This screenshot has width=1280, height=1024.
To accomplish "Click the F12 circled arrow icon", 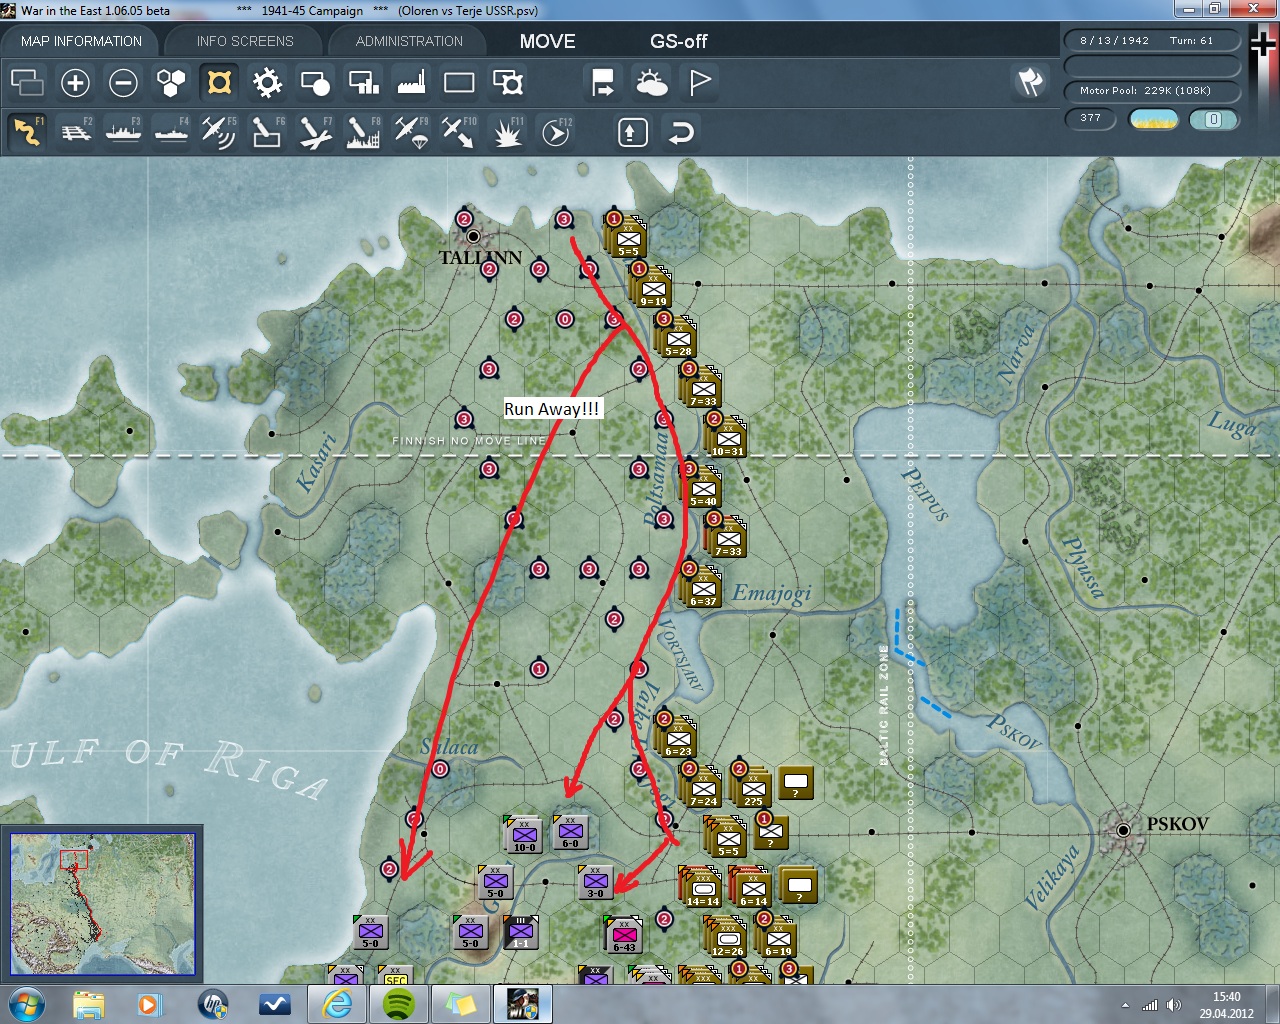I will pos(555,132).
